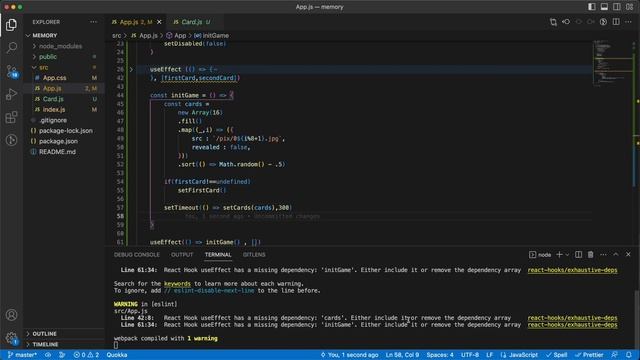Open the Source Control view
The image size is (640, 360).
point(11,71)
